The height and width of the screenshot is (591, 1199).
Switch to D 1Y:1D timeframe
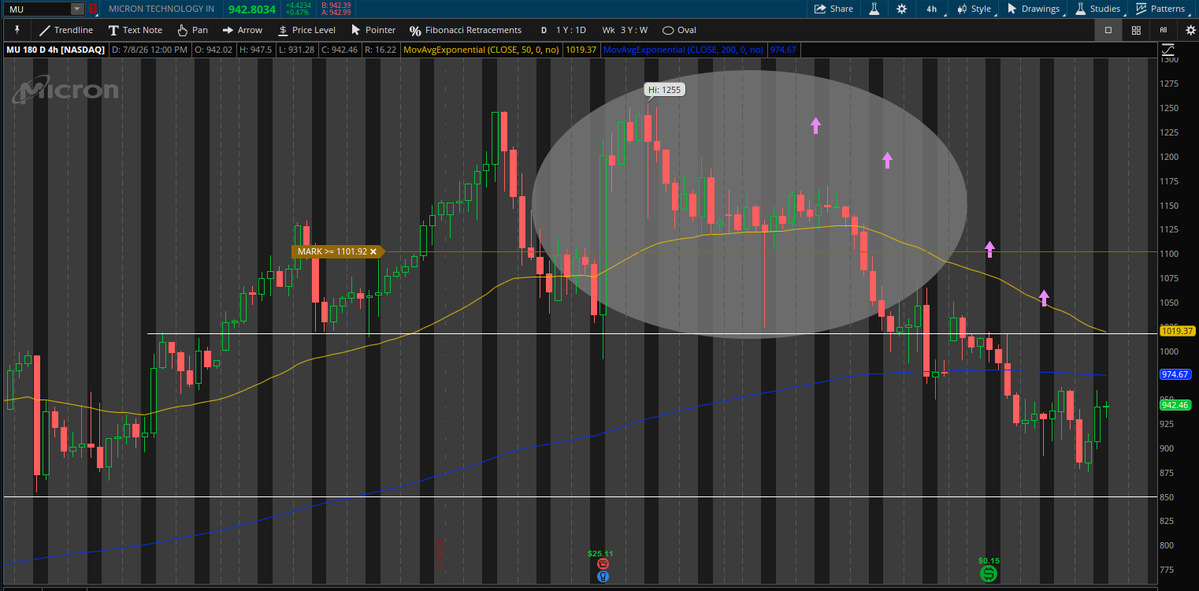click(x=563, y=30)
